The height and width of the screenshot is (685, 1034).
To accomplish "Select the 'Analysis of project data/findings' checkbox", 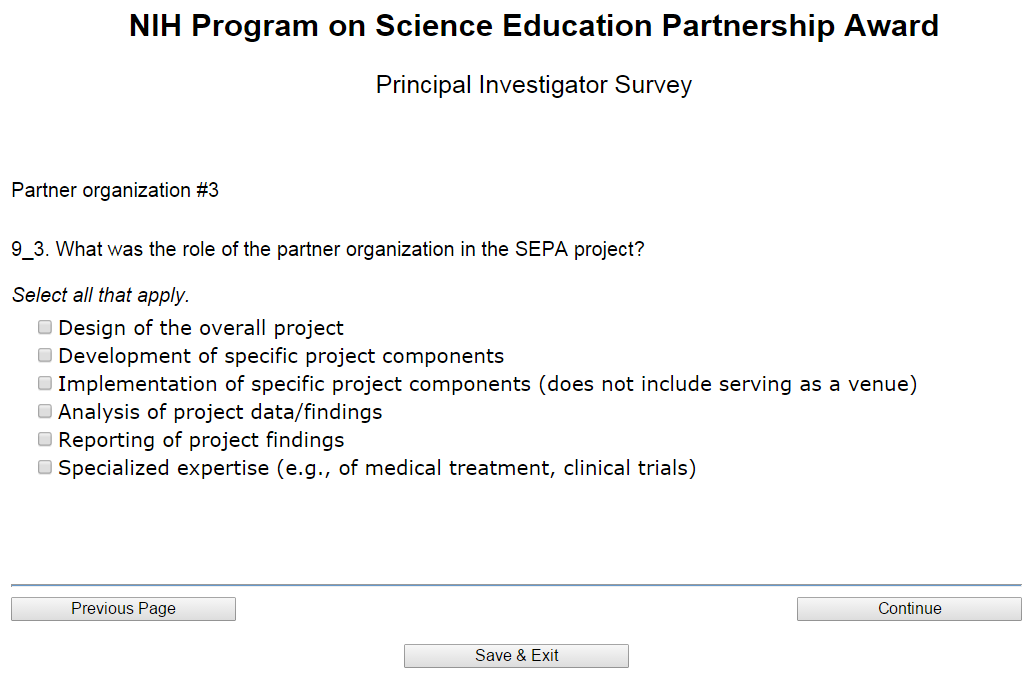I will 45,411.
